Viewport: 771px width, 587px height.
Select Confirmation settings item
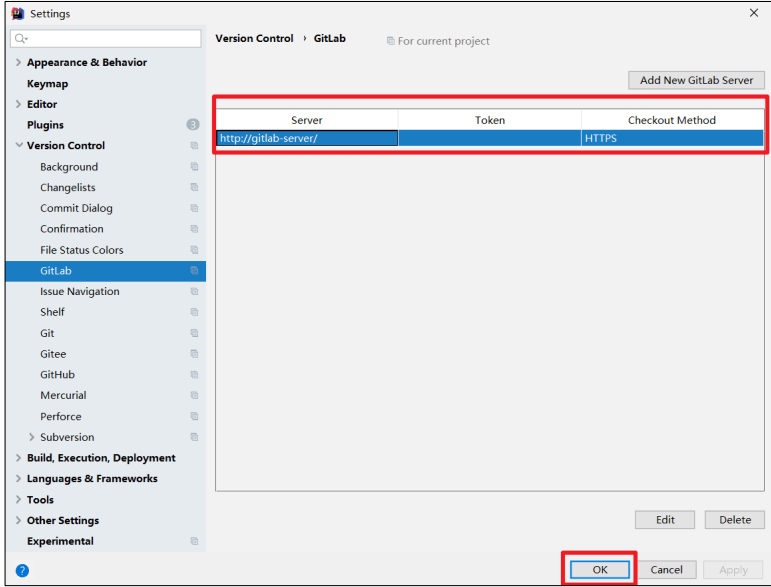(72, 229)
